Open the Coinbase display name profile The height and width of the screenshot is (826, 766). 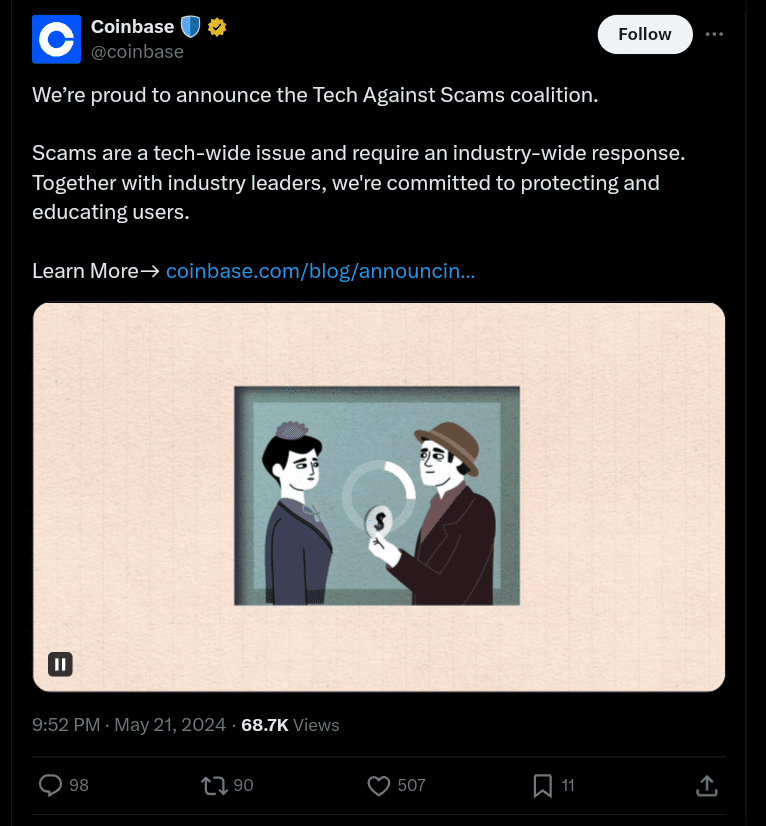(132, 27)
